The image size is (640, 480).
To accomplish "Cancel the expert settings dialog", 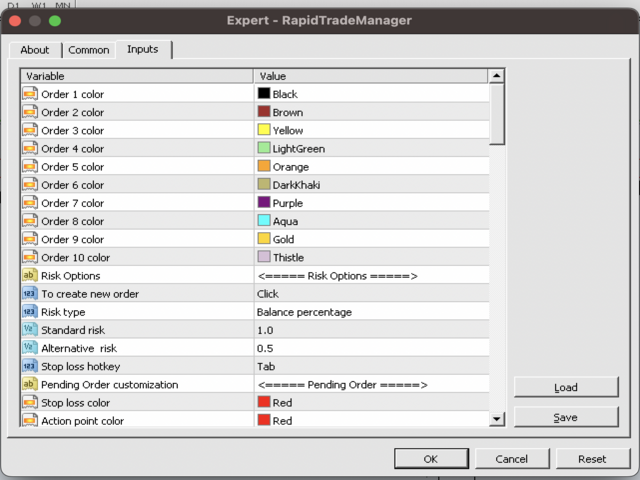I will (512, 459).
